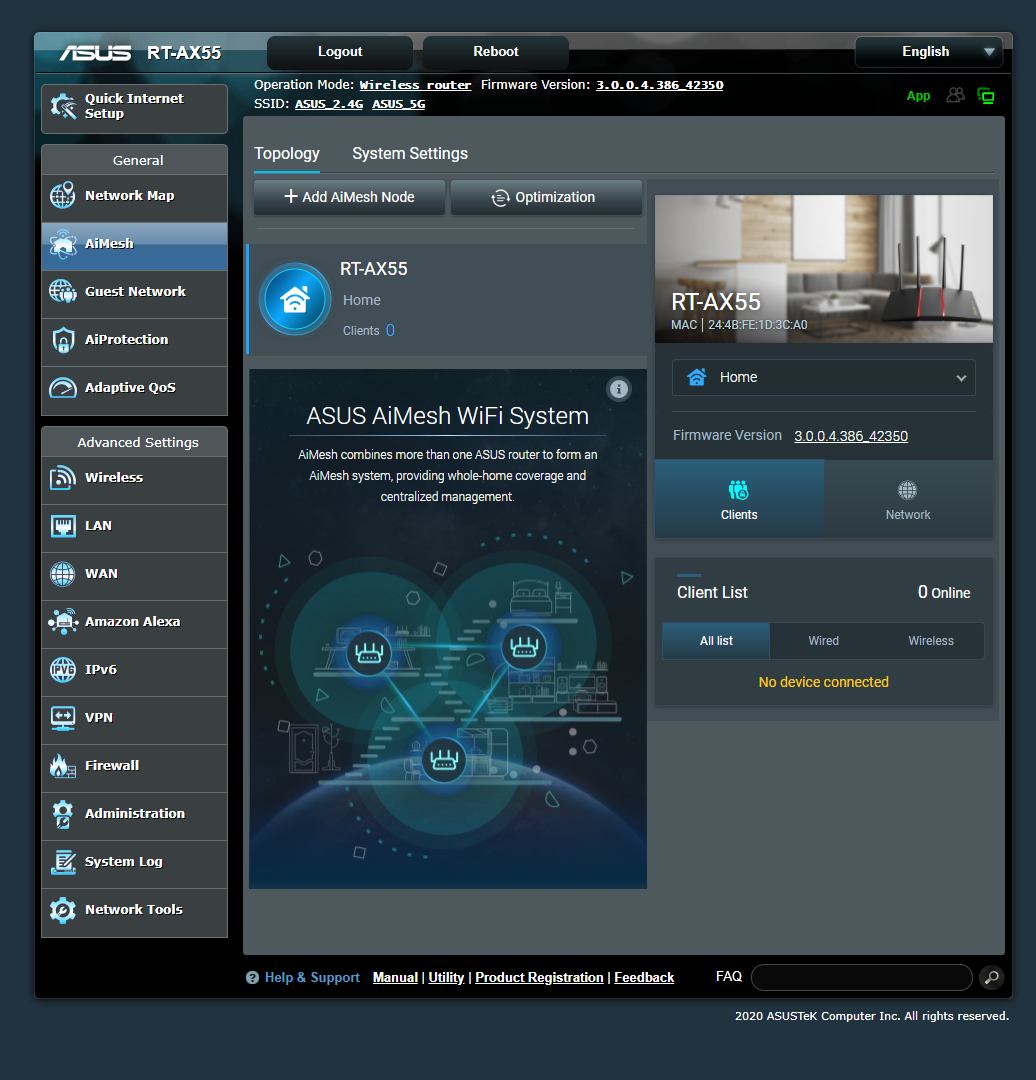Click the MAC address 24:4B:FE:1D:3C:A0

coord(757,324)
